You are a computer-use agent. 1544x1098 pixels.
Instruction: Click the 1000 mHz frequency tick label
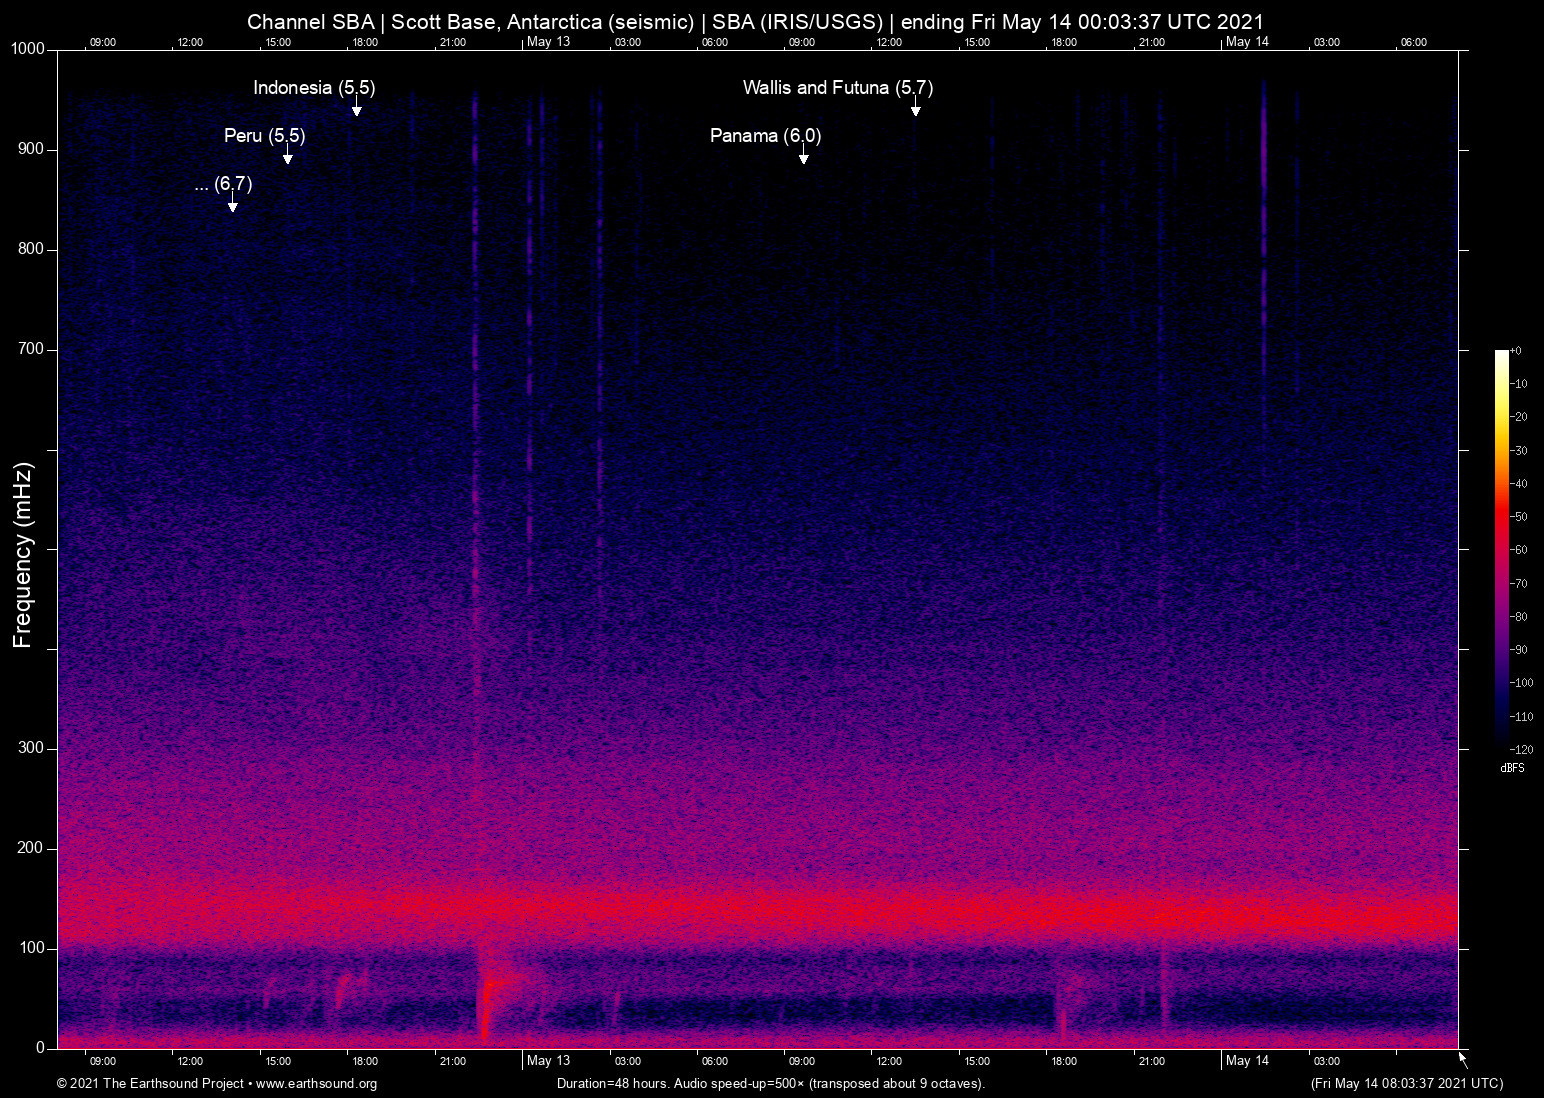(30, 48)
